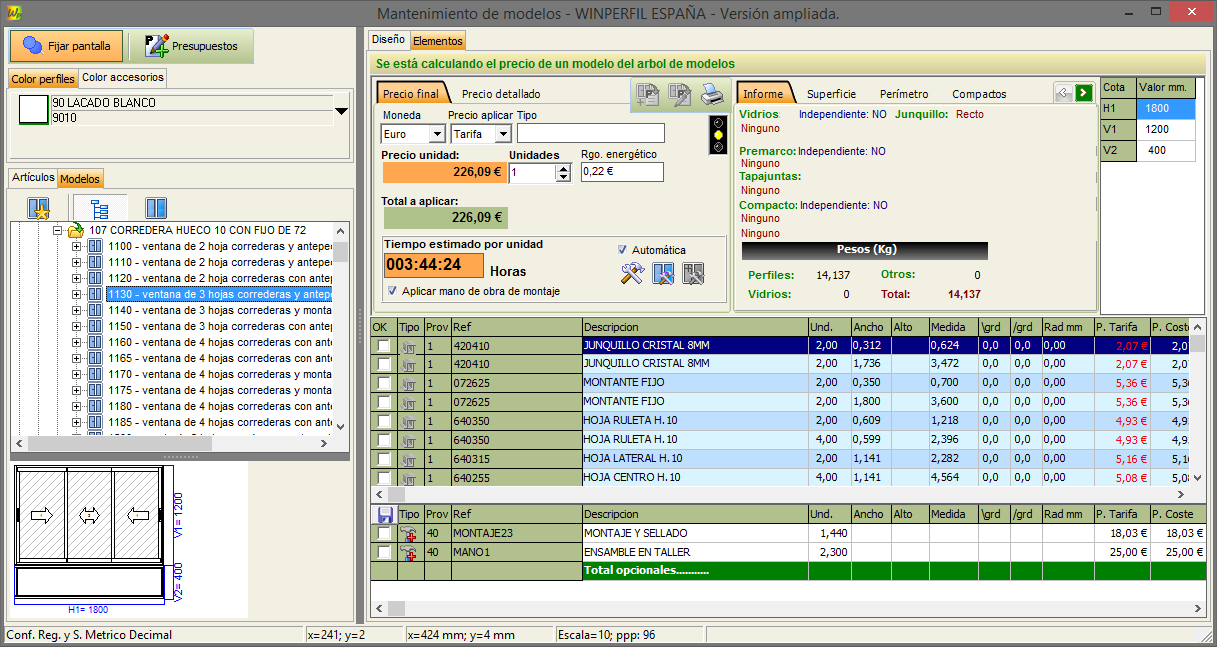Select the V2 value 400 cell
This screenshot has height=647, width=1217.
point(1165,150)
